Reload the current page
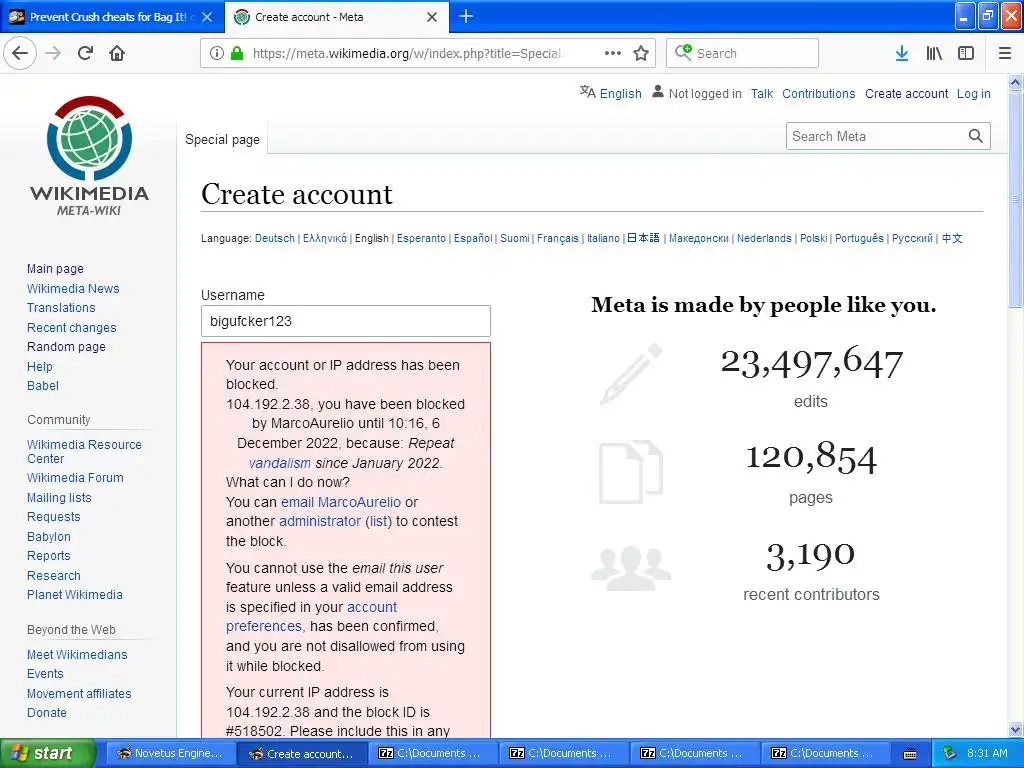This screenshot has width=1024, height=768. [x=85, y=53]
